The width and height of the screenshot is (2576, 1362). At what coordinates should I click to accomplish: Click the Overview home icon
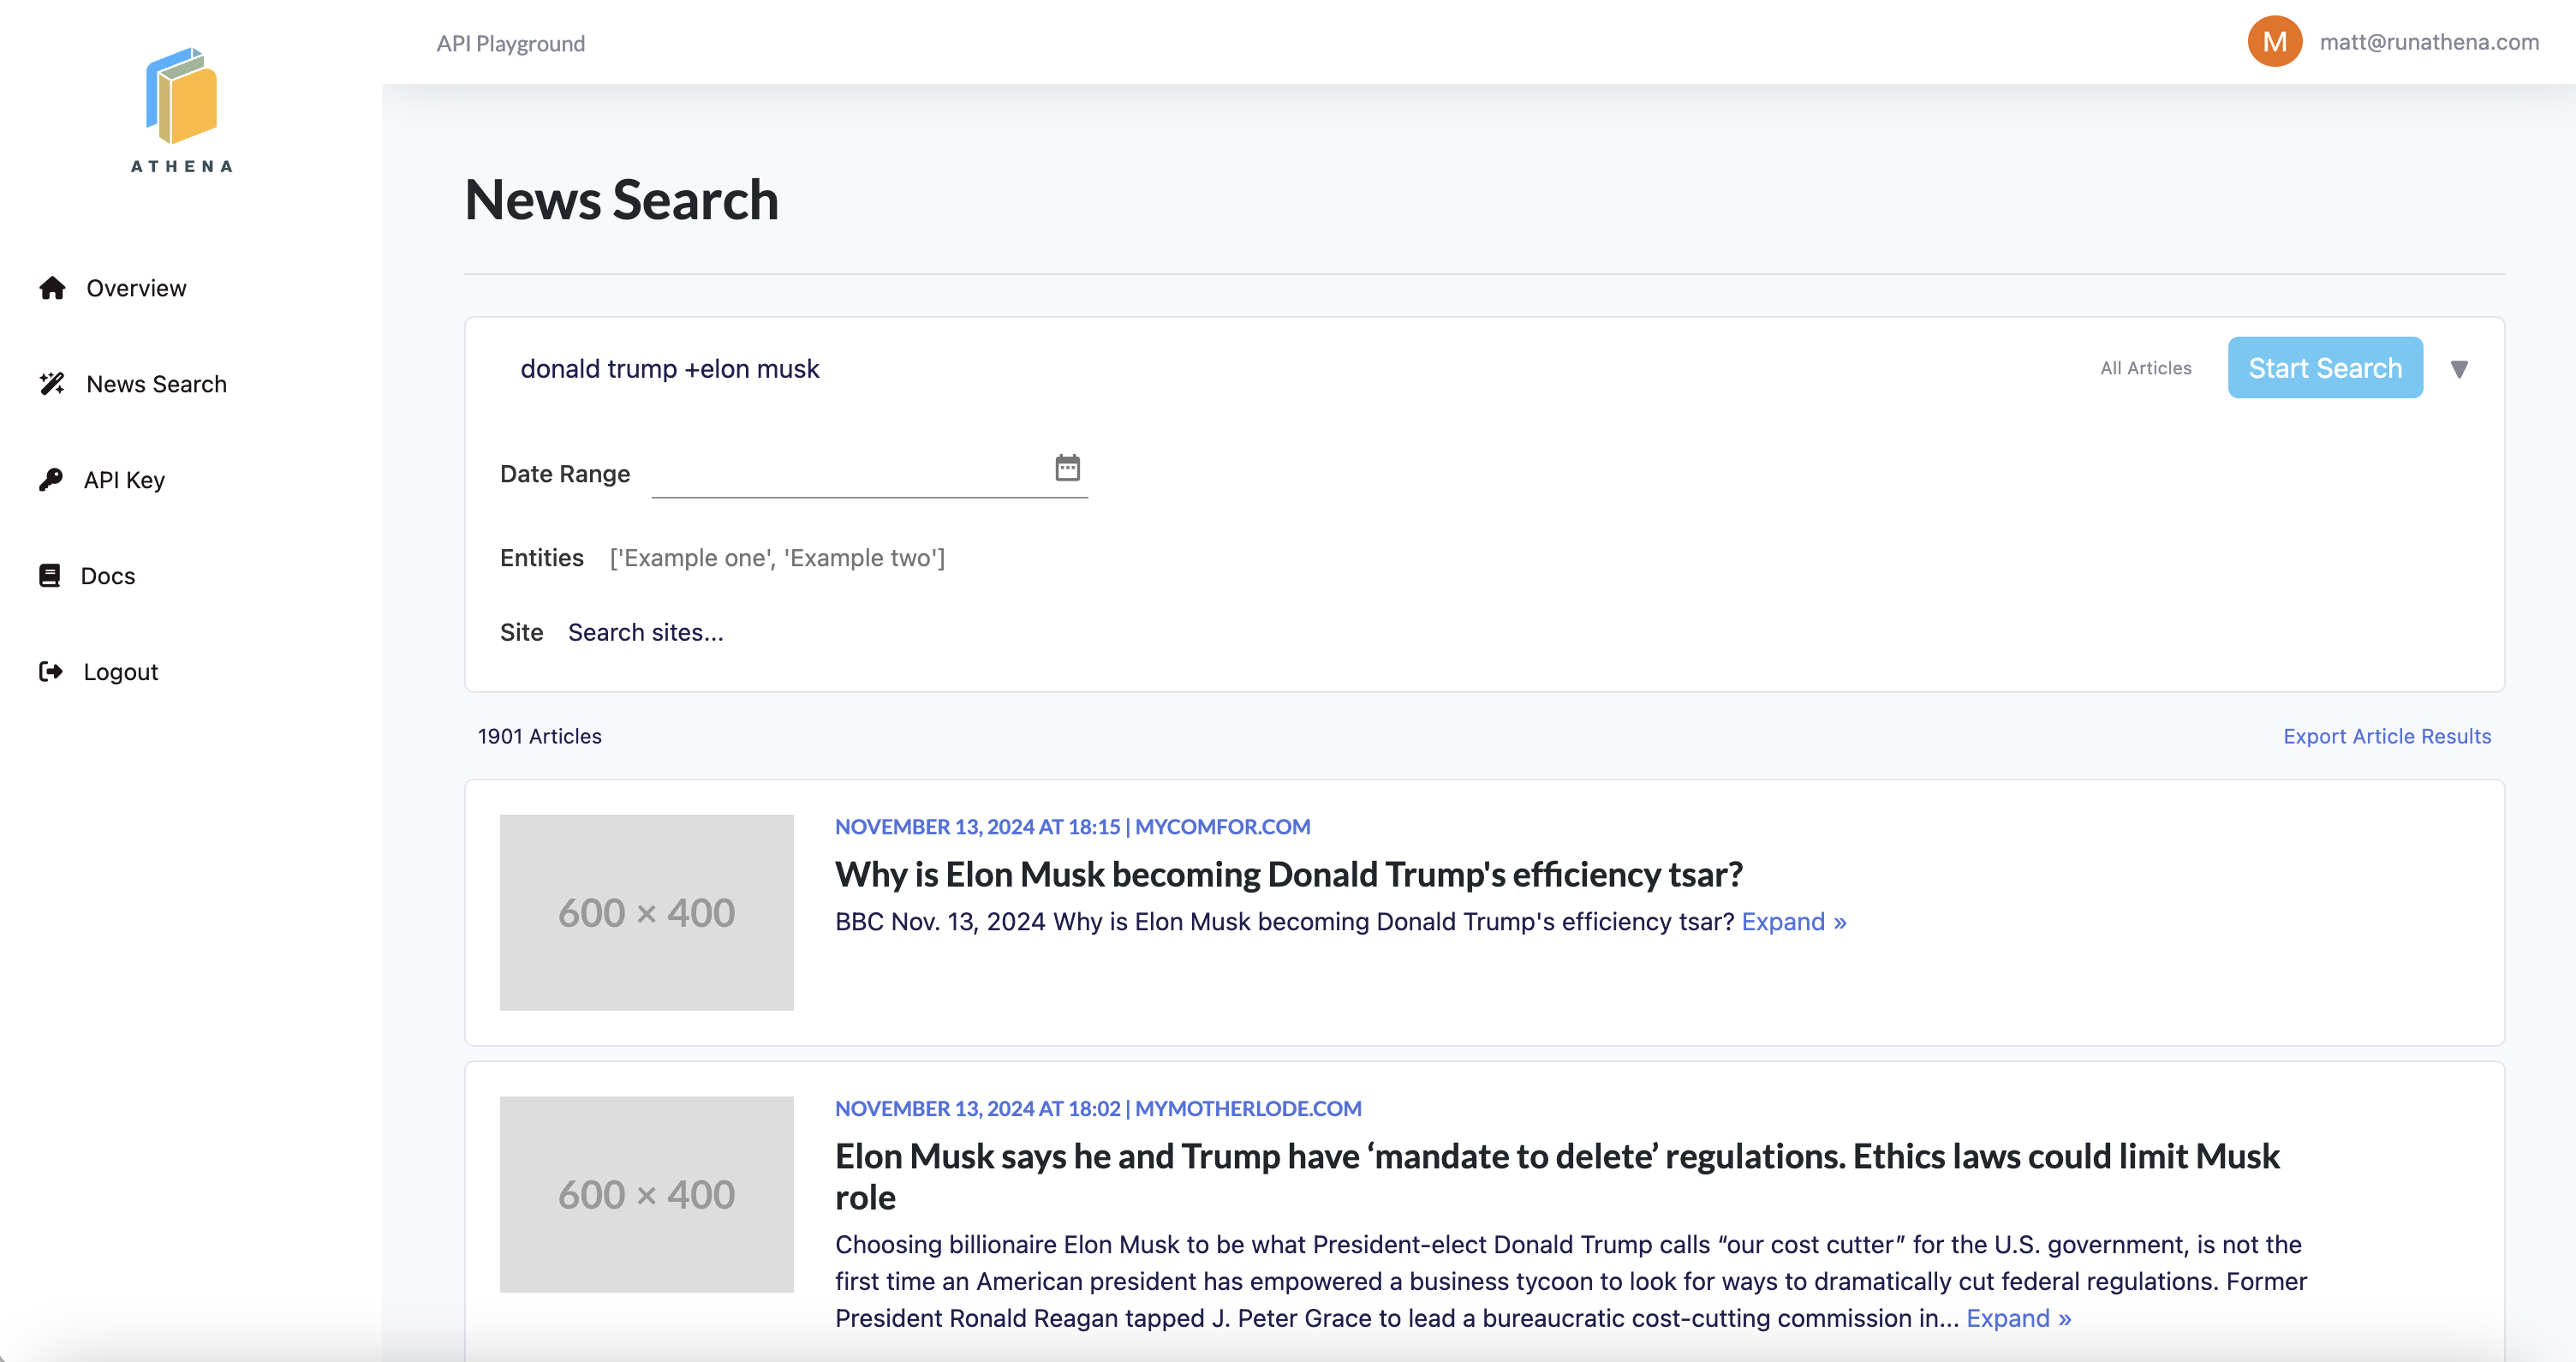[x=52, y=288]
